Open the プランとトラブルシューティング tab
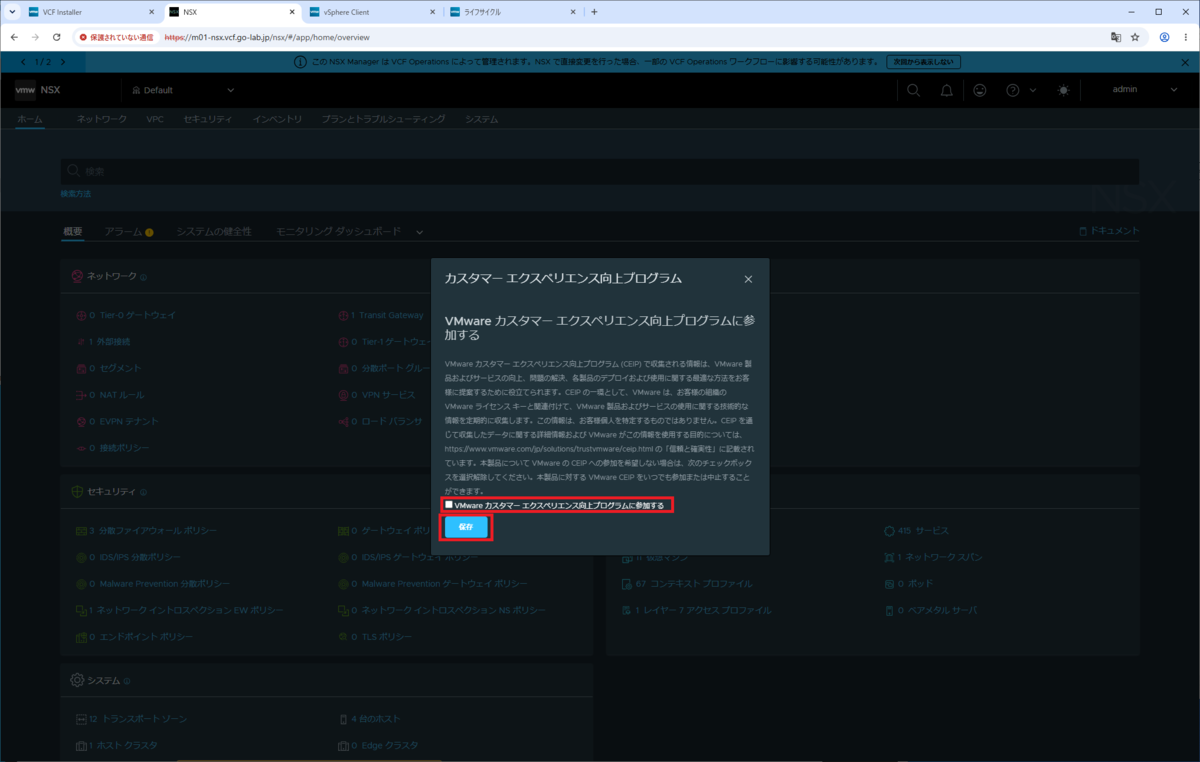1200x762 pixels. (383, 119)
